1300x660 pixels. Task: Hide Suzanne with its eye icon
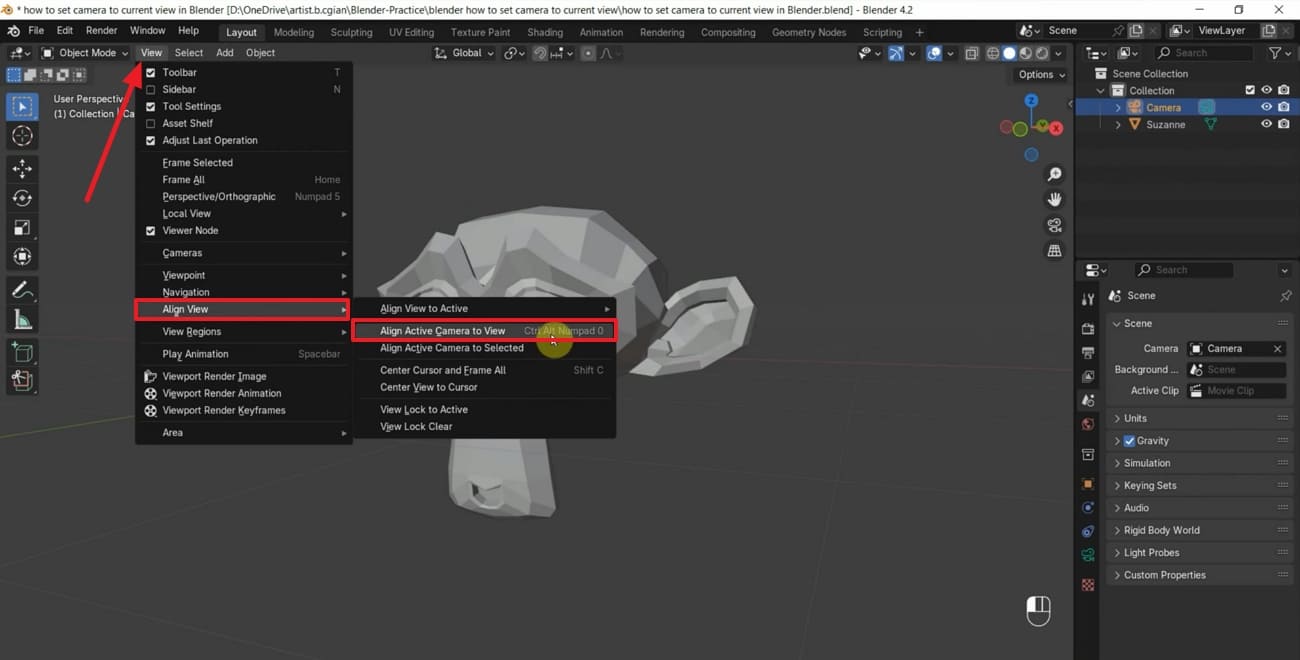click(1266, 124)
